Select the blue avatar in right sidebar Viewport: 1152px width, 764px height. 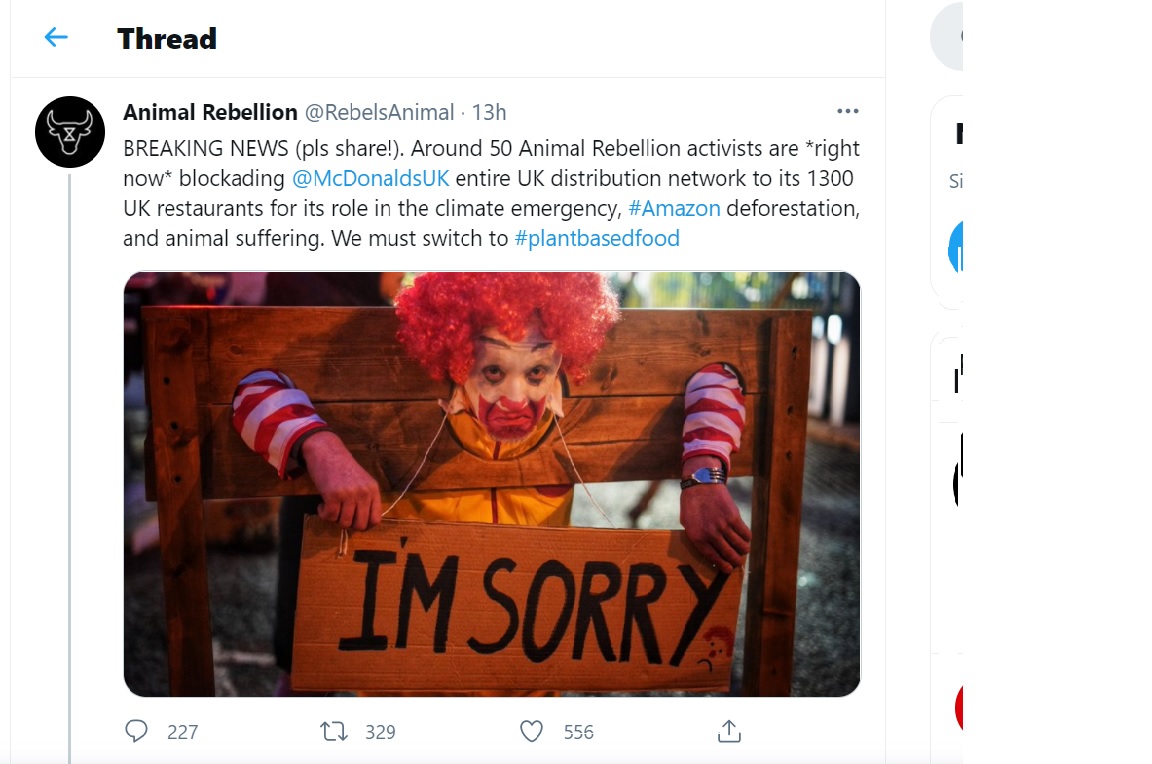955,247
